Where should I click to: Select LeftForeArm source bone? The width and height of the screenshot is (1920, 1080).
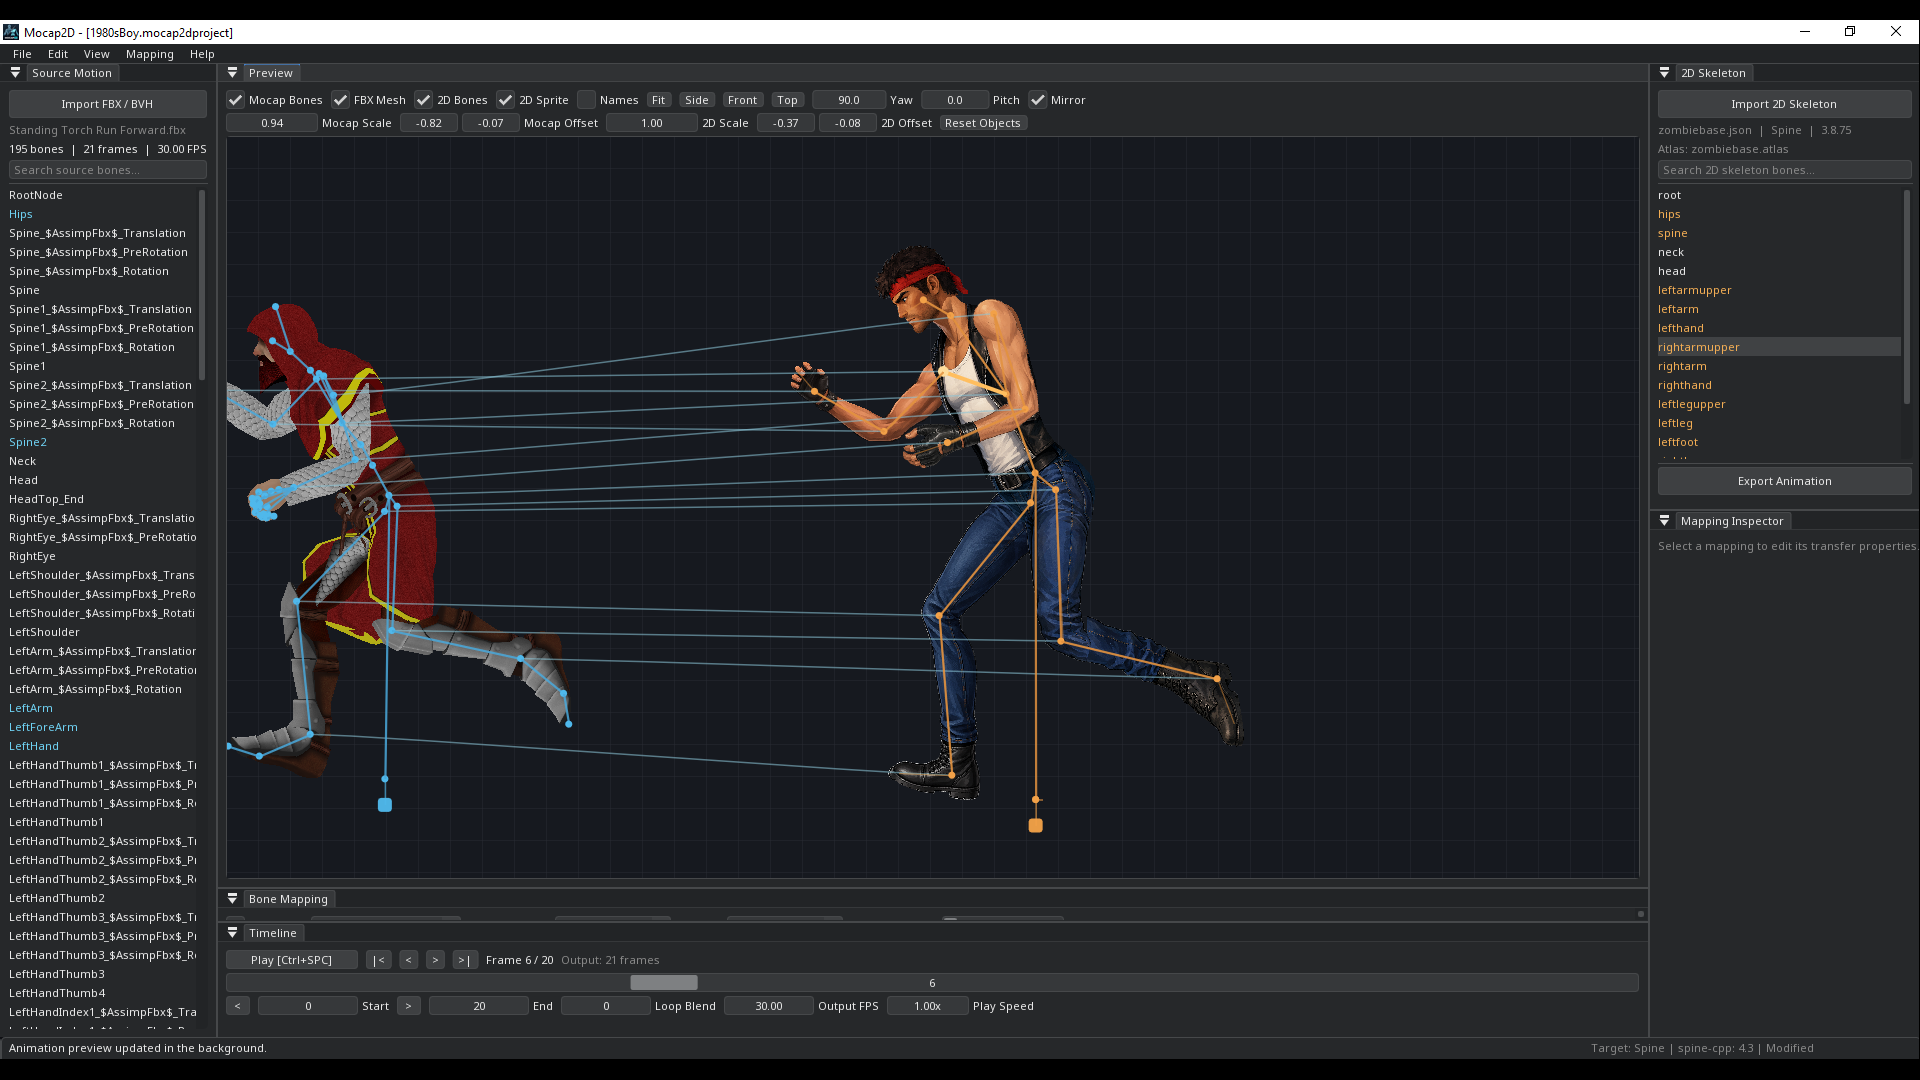click(43, 727)
